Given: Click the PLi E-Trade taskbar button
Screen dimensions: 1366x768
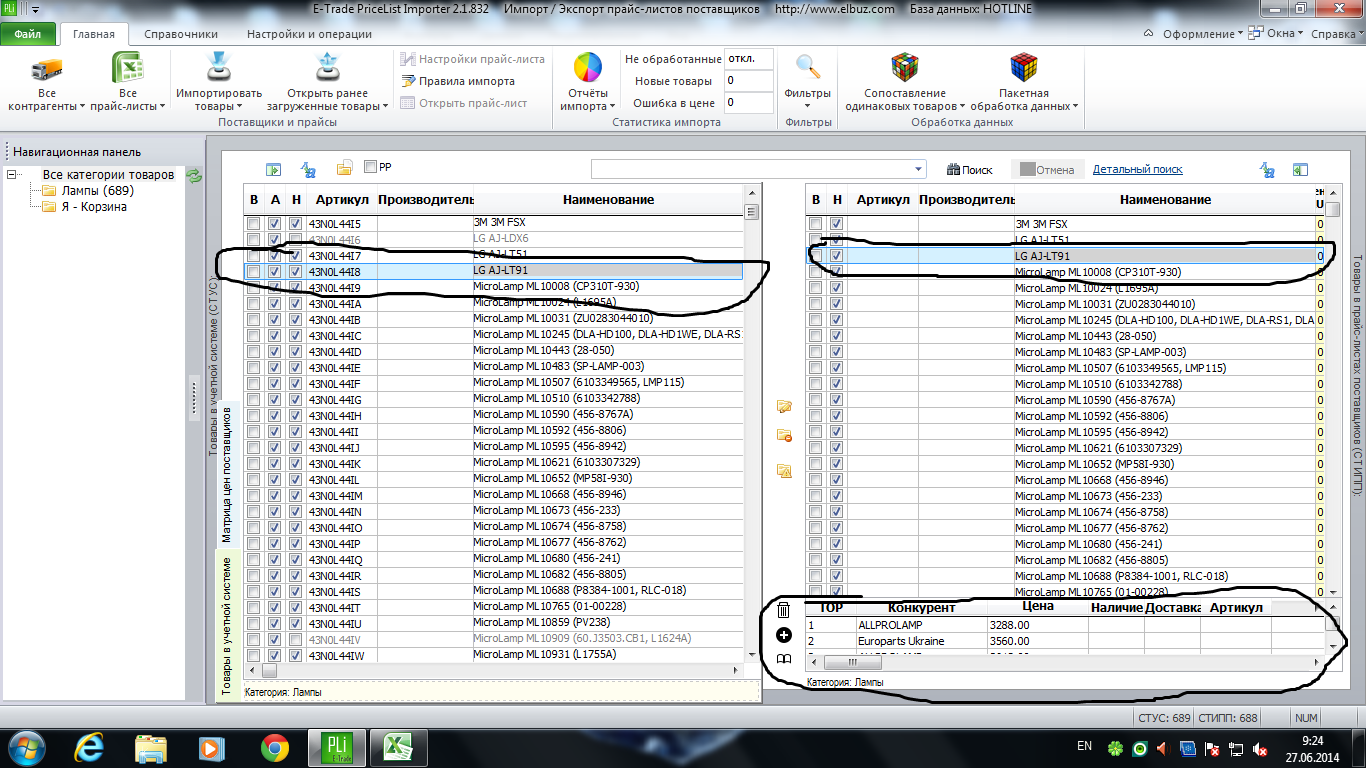Looking at the screenshot, I should tap(337, 748).
